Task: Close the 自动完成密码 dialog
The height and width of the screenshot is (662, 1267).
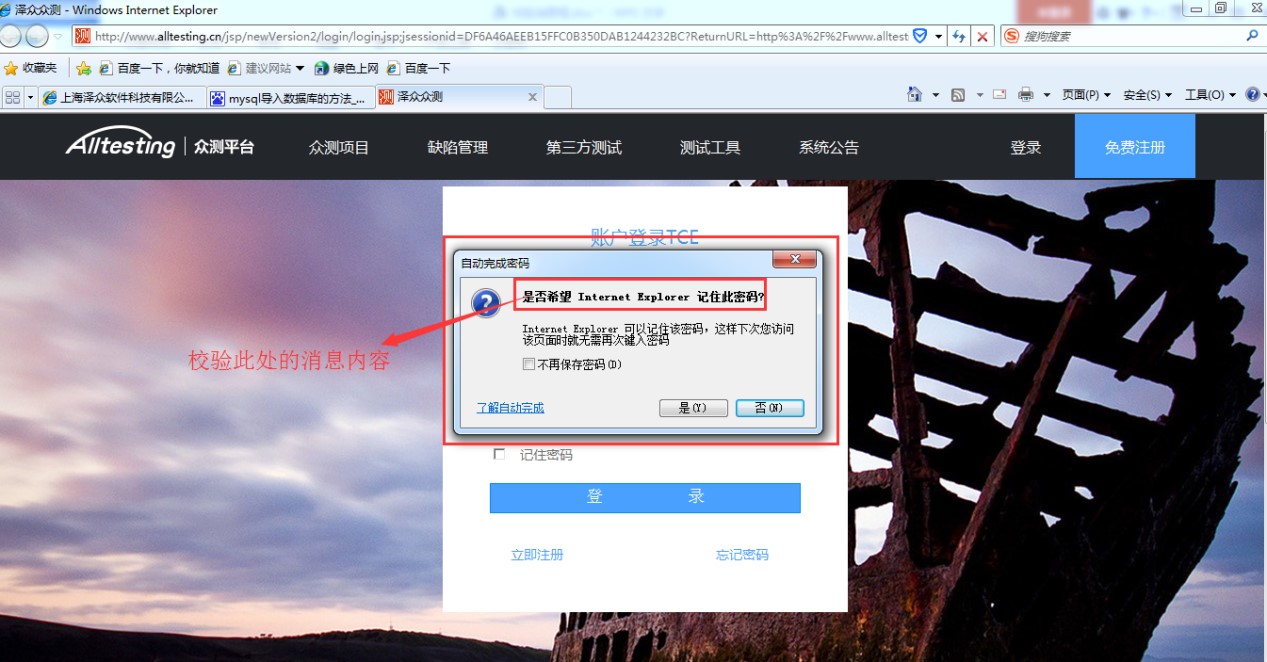Action: [796, 260]
